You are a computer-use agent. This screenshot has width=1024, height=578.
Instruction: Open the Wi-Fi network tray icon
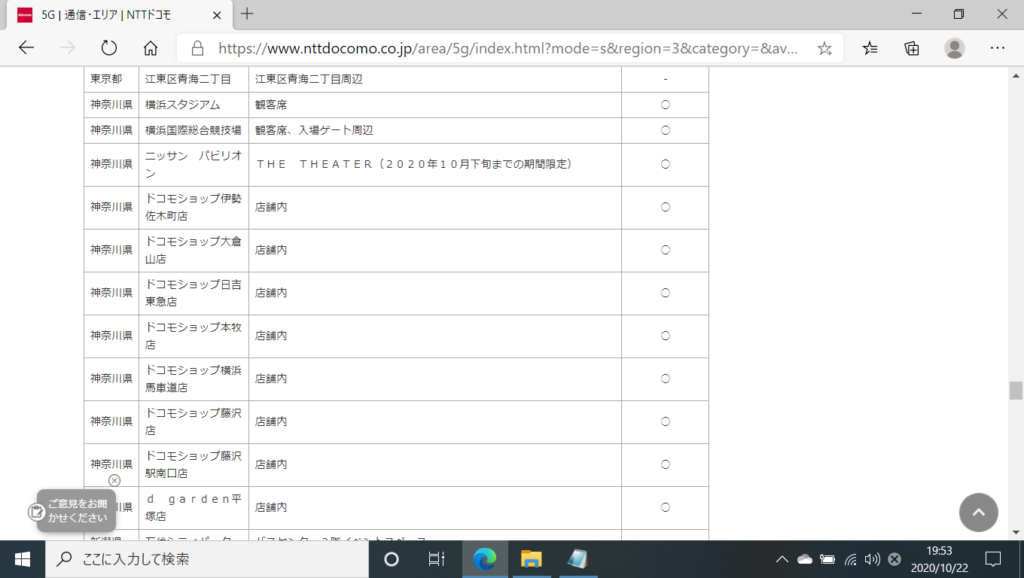click(x=850, y=560)
